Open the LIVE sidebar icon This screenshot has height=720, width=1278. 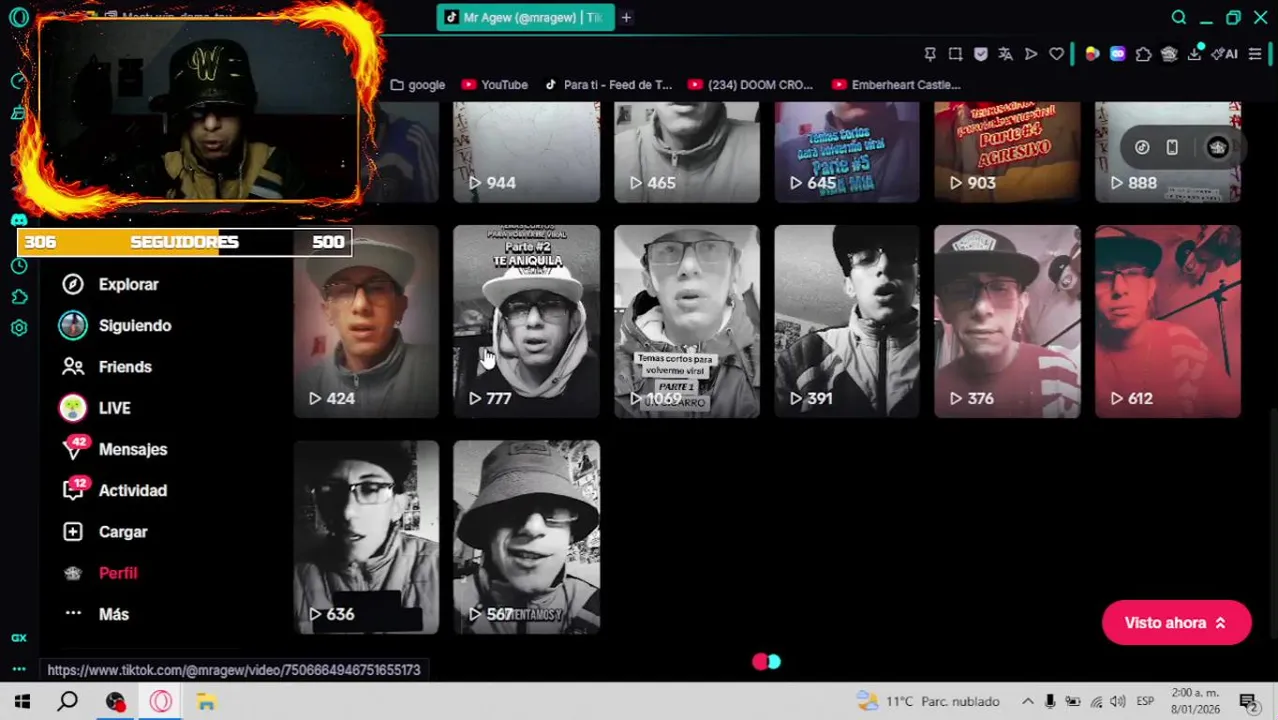point(73,408)
